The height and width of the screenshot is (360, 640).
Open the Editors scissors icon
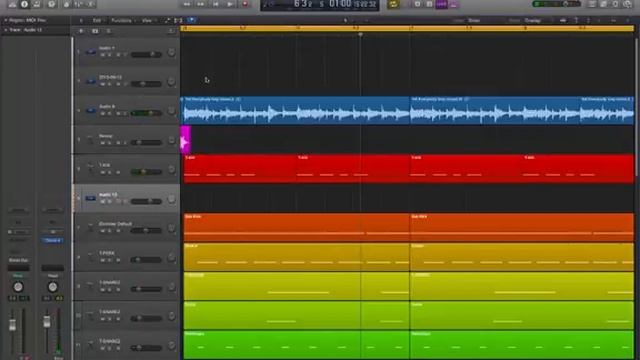click(x=91, y=4)
